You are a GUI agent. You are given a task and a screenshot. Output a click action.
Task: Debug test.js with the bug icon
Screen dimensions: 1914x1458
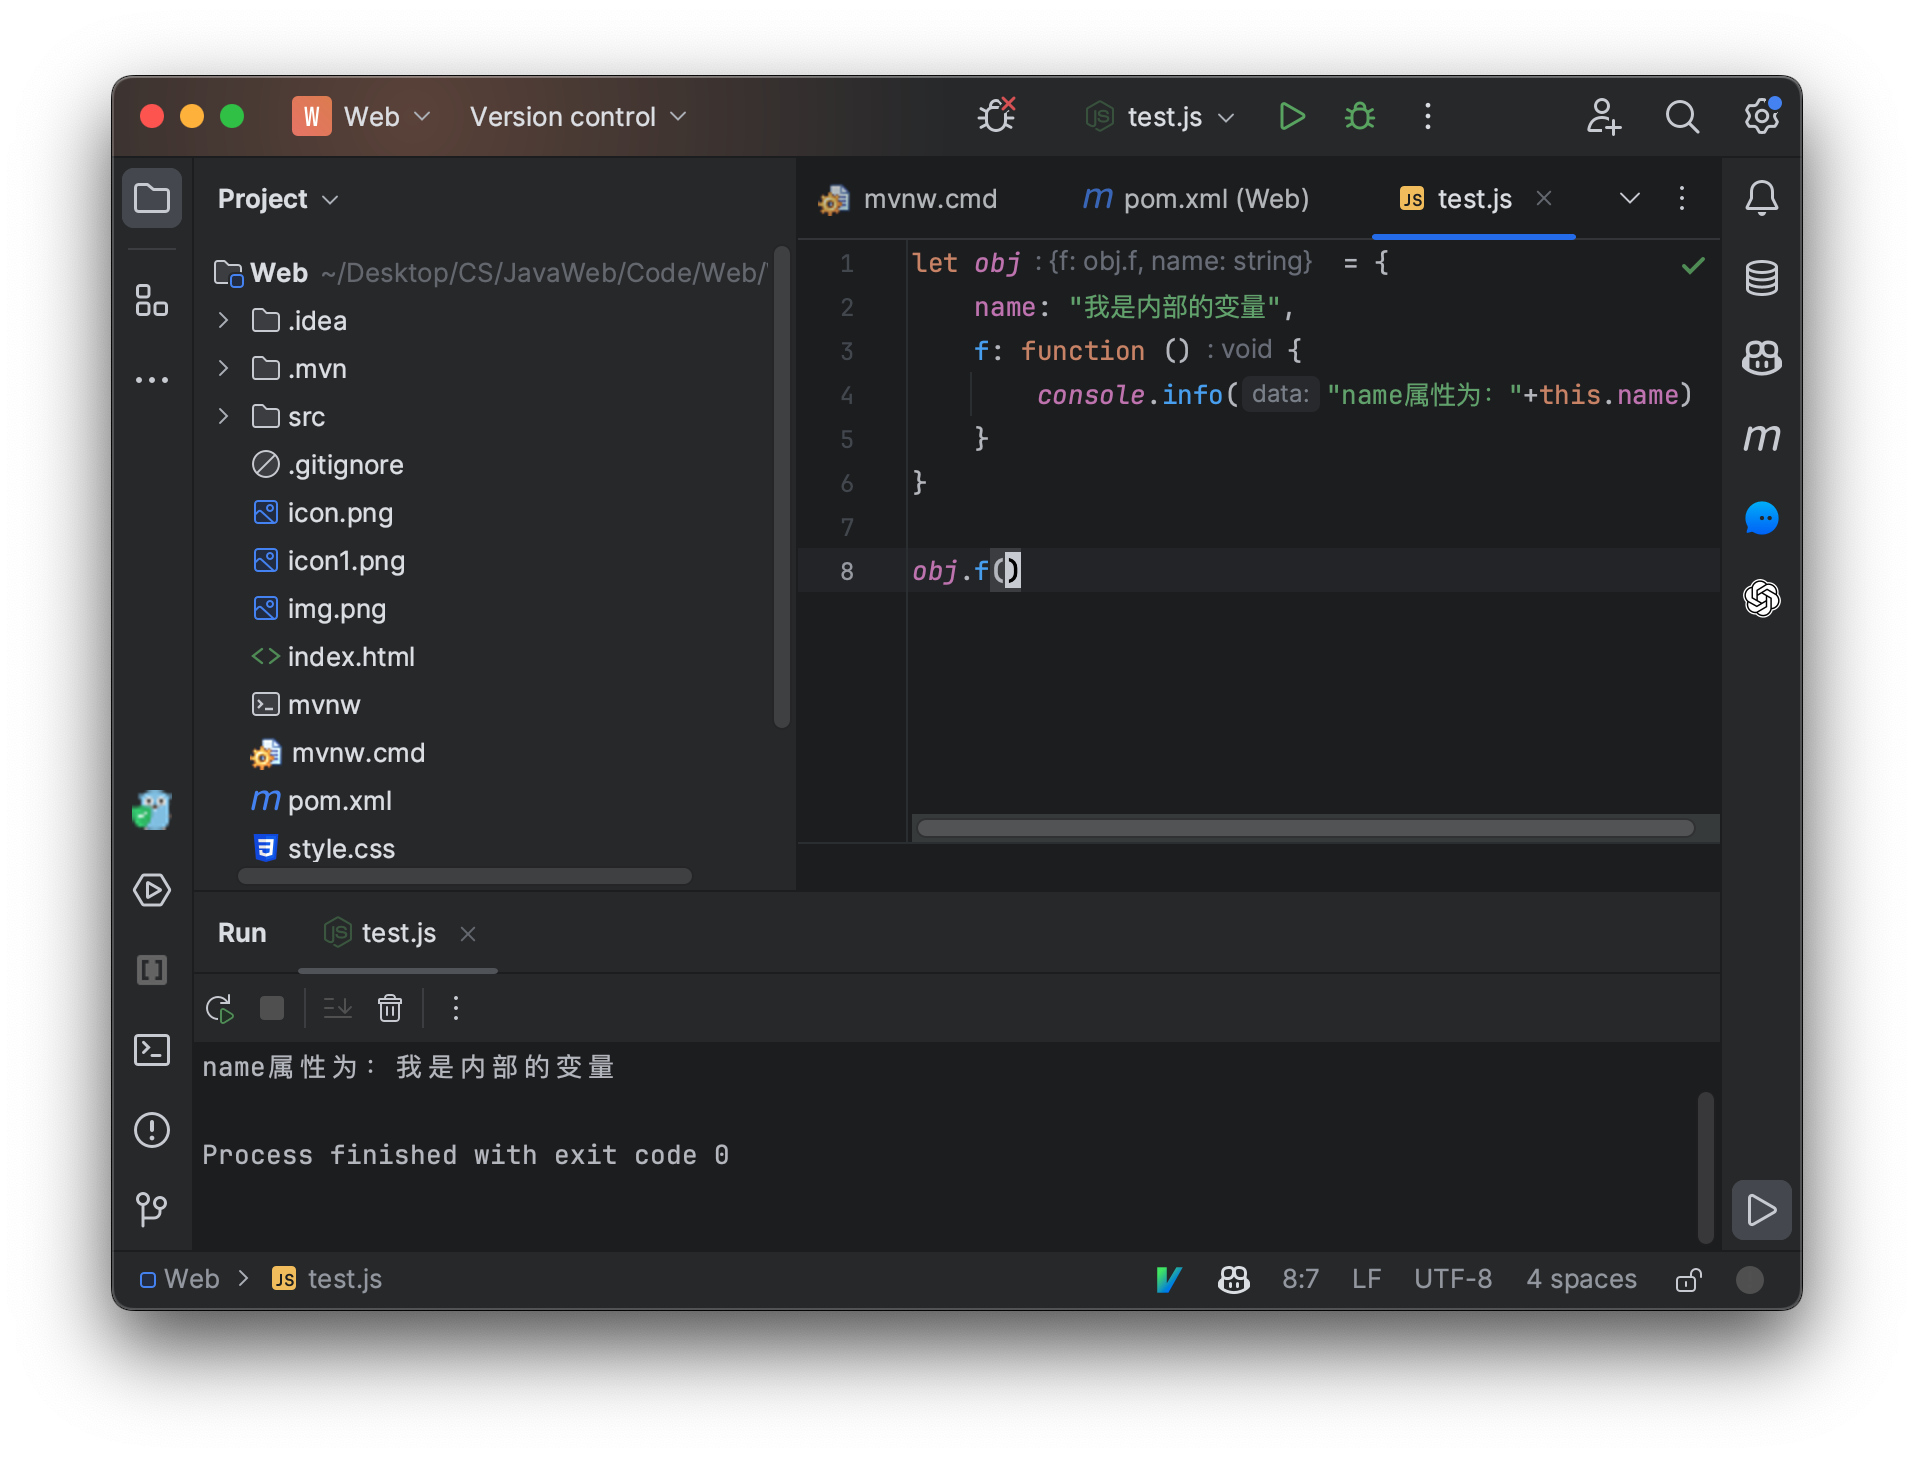pyautogui.click(x=1360, y=117)
